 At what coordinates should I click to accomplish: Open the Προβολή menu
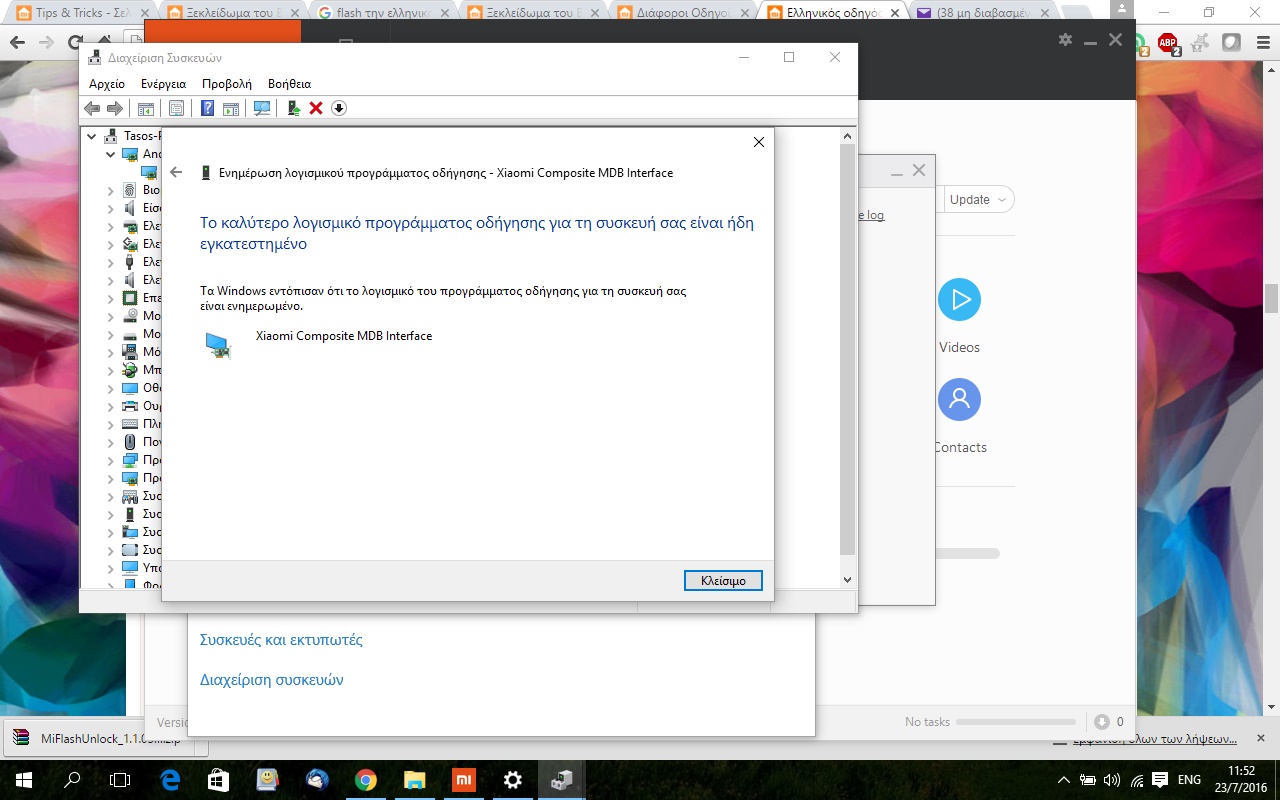pos(227,84)
